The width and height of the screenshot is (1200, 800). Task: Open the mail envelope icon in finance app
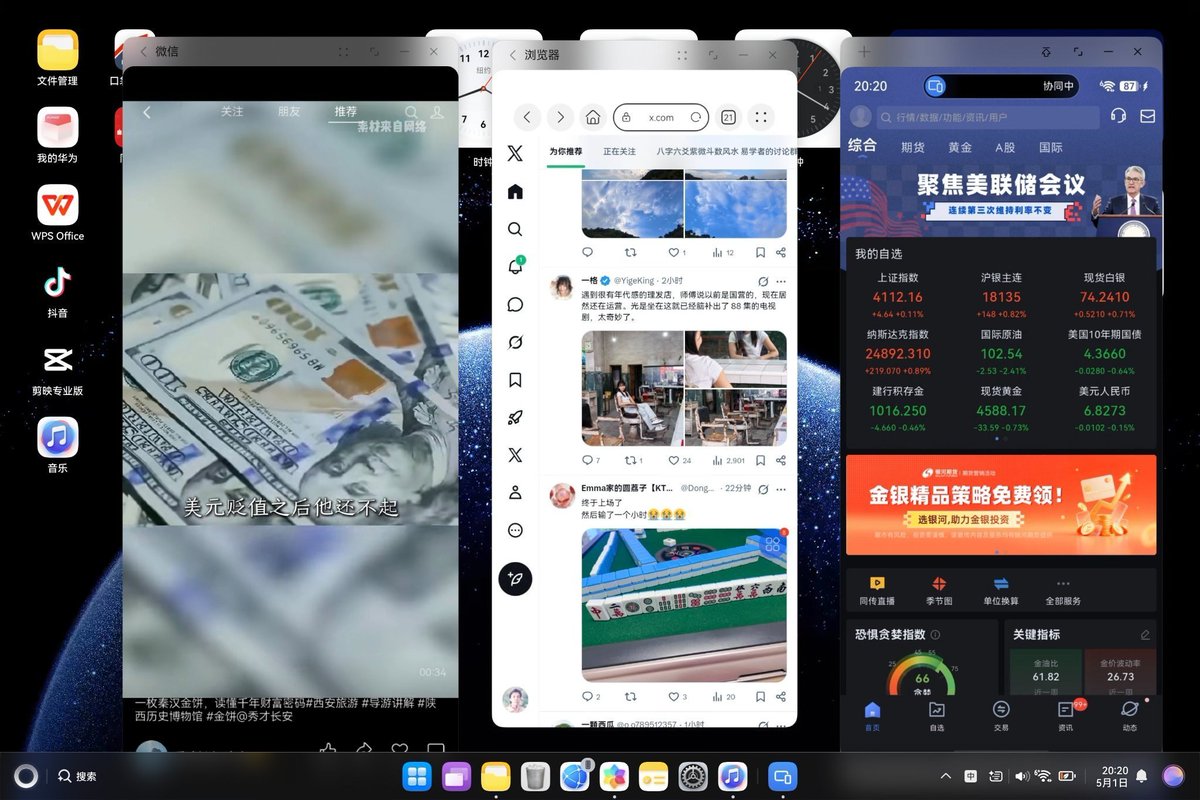coord(1147,116)
